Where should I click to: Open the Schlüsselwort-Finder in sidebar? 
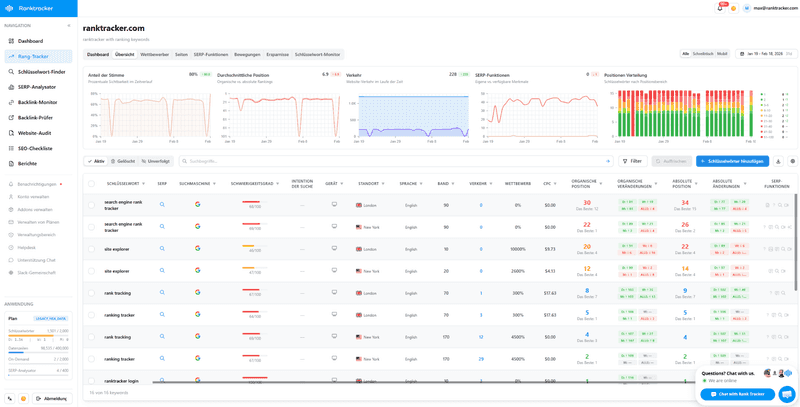[40, 72]
